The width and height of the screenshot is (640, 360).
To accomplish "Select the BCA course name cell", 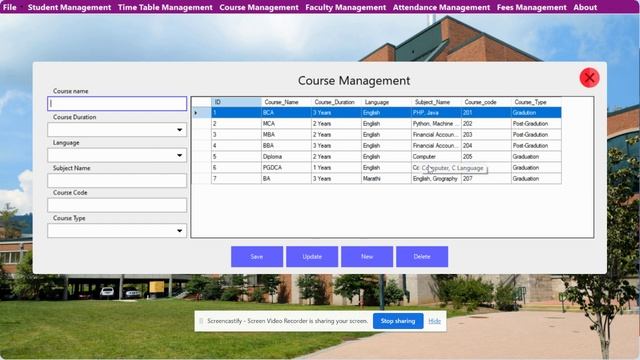I will point(286,113).
